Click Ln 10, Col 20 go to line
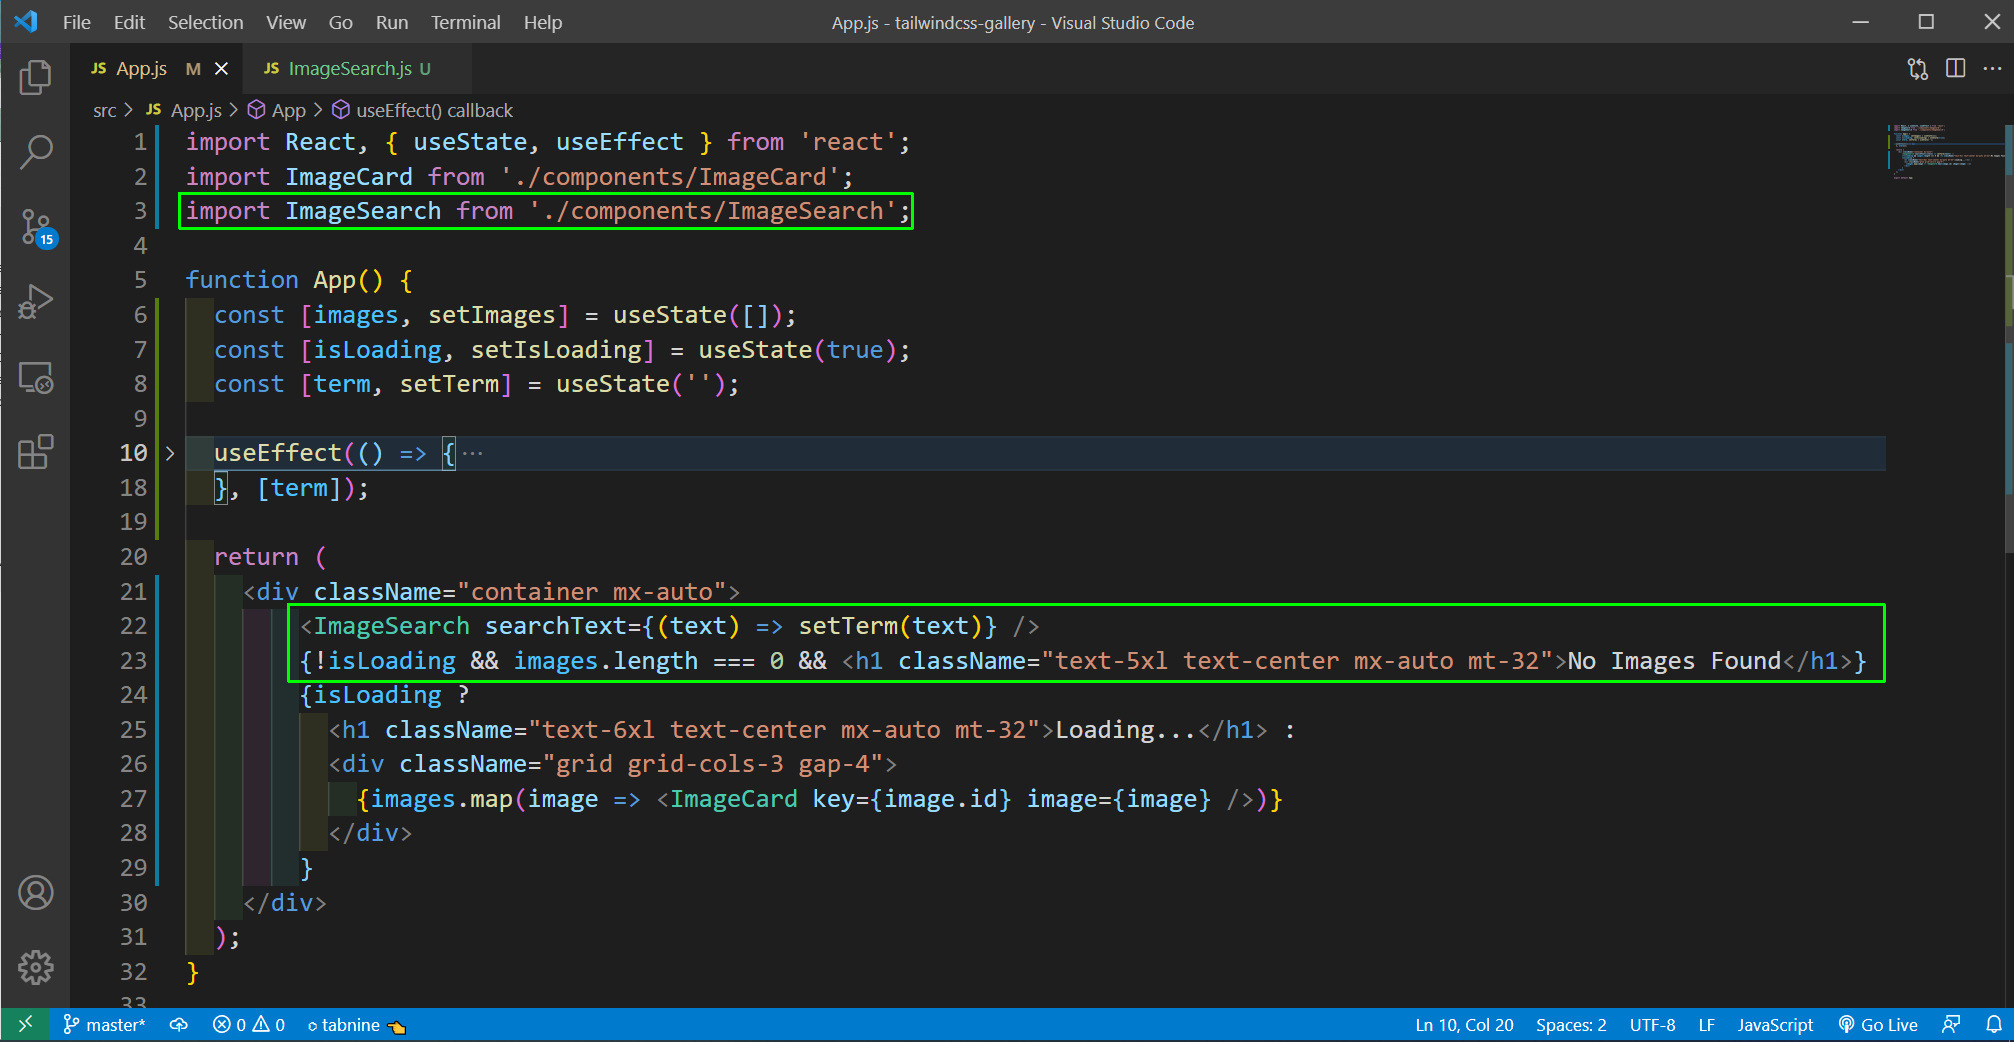 [x=1464, y=1025]
